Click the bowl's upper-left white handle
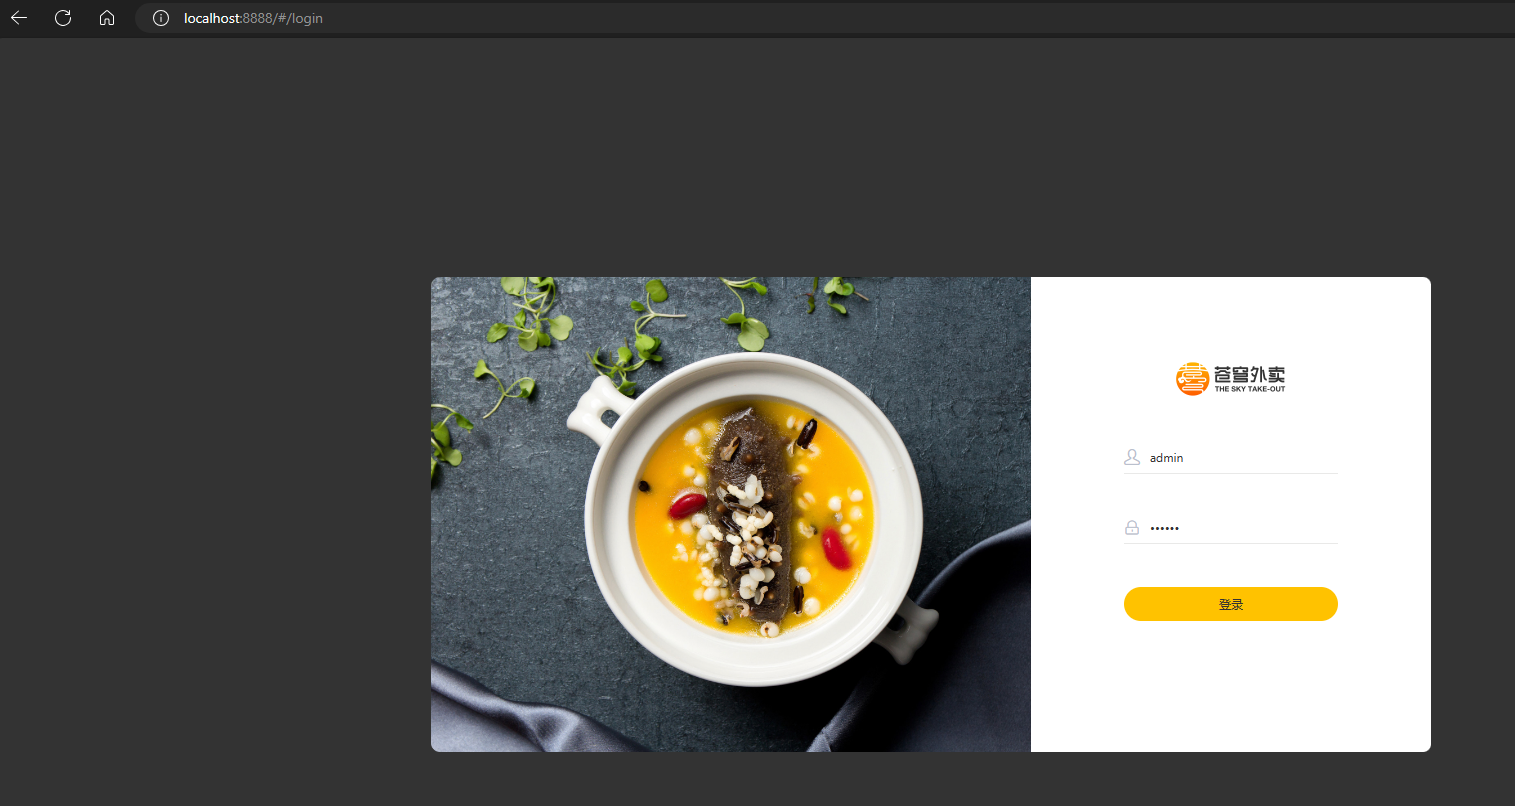 coord(597,406)
